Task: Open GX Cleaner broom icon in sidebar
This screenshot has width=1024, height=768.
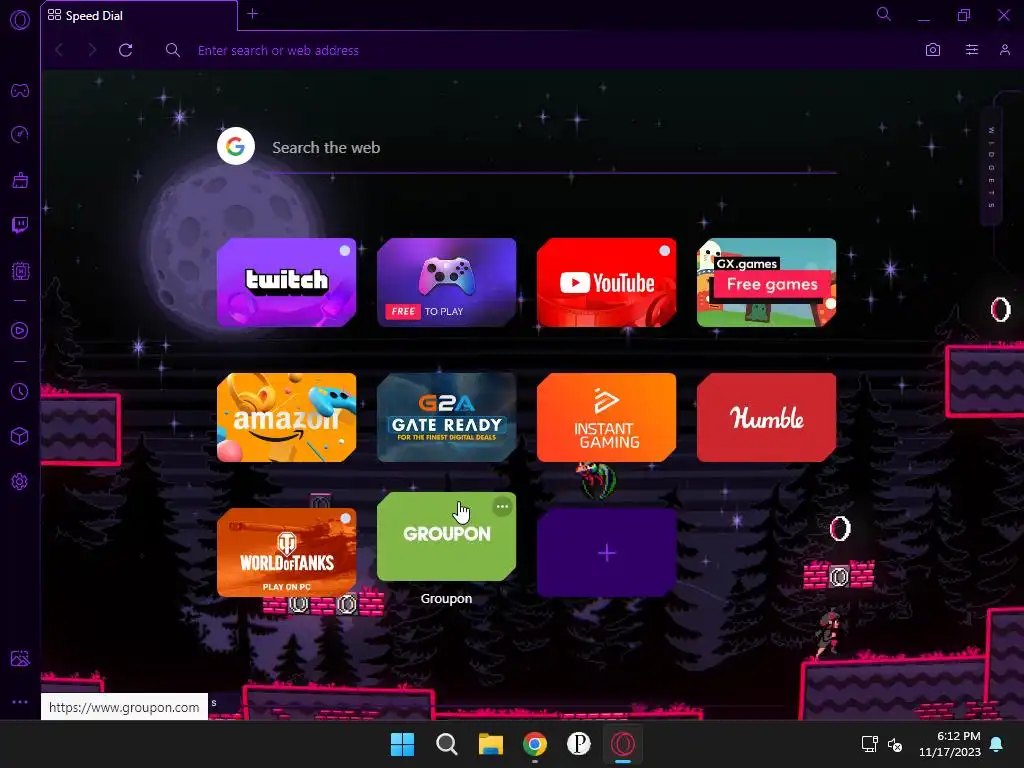Action: click(20, 180)
